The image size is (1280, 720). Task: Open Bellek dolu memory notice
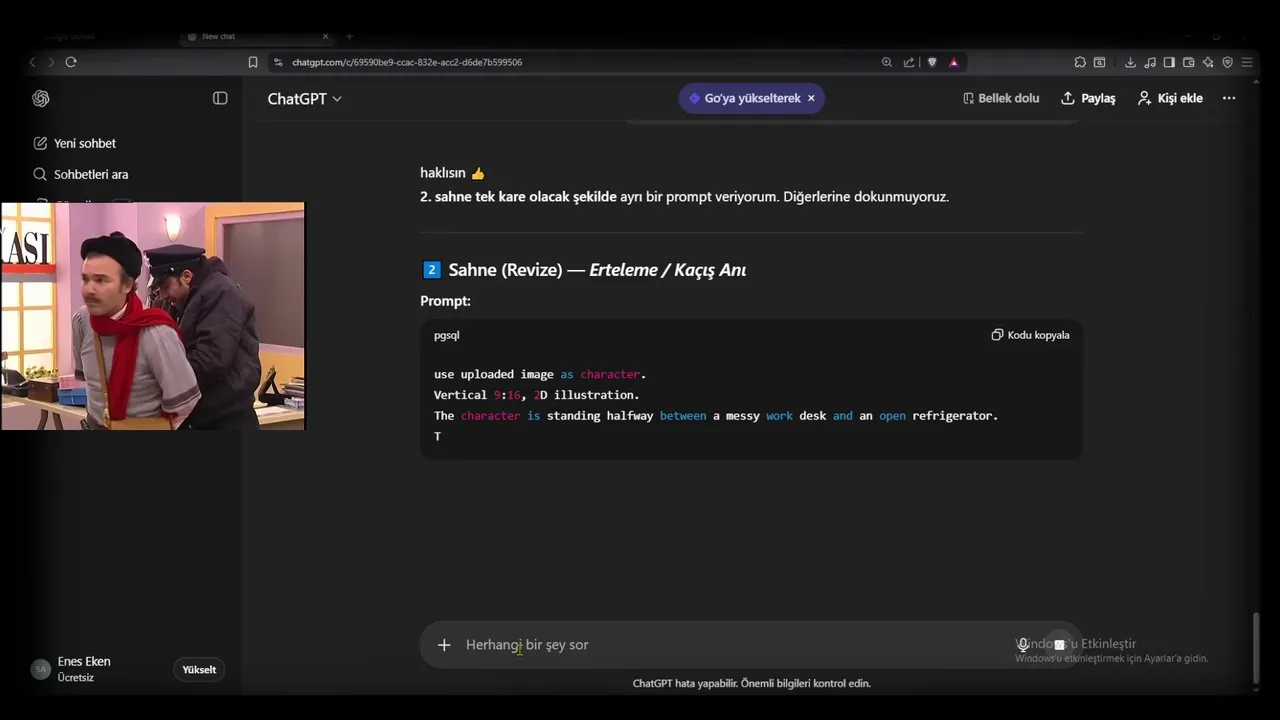1001,98
